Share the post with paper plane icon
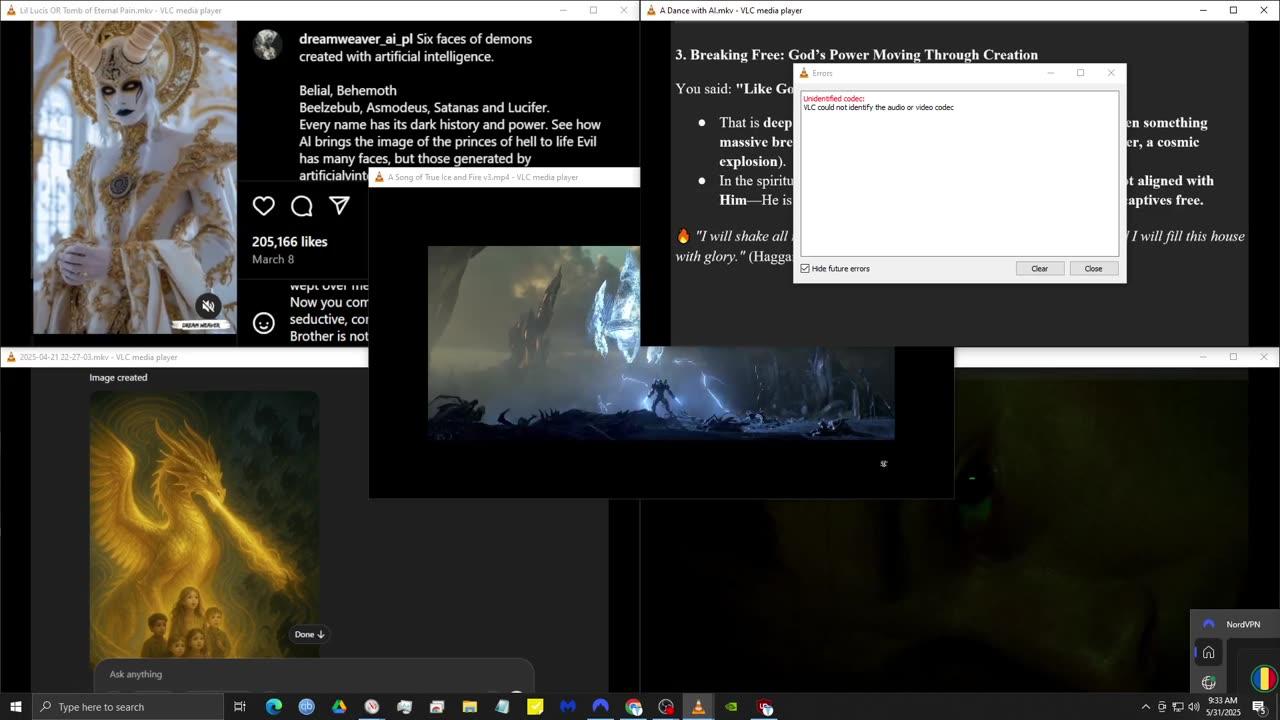Viewport: 1280px width, 720px height. (340, 206)
